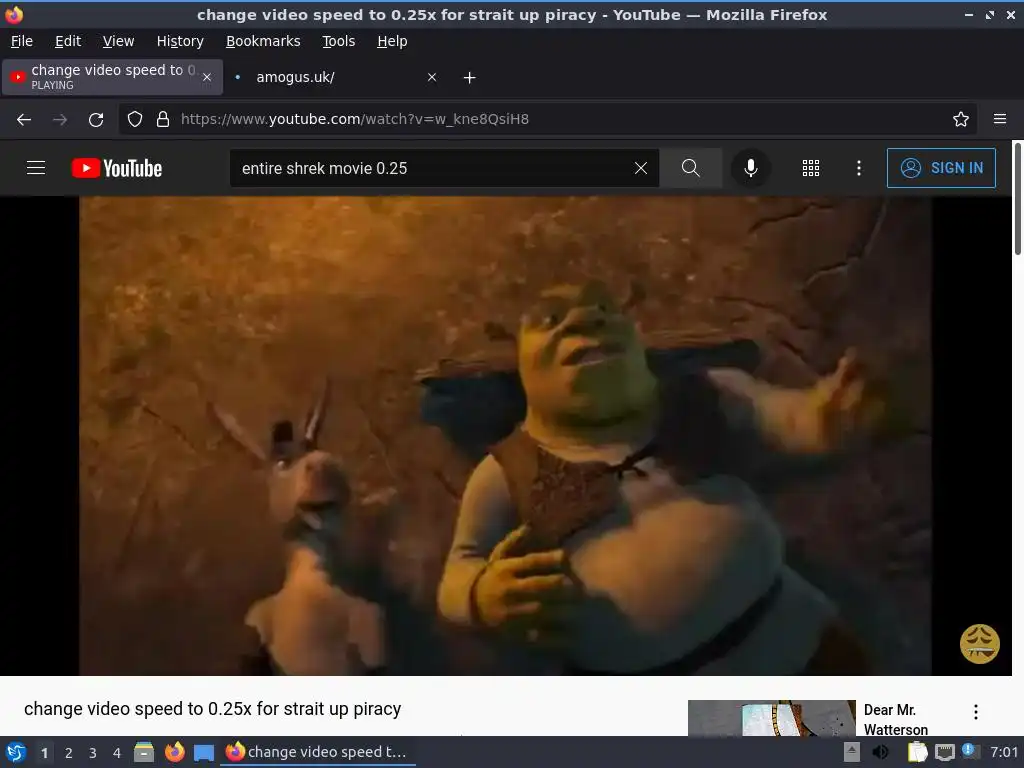The width and height of the screenshot is (1024, 768).
Task: Show site security padlock info
Action: [x=163, y=119]
